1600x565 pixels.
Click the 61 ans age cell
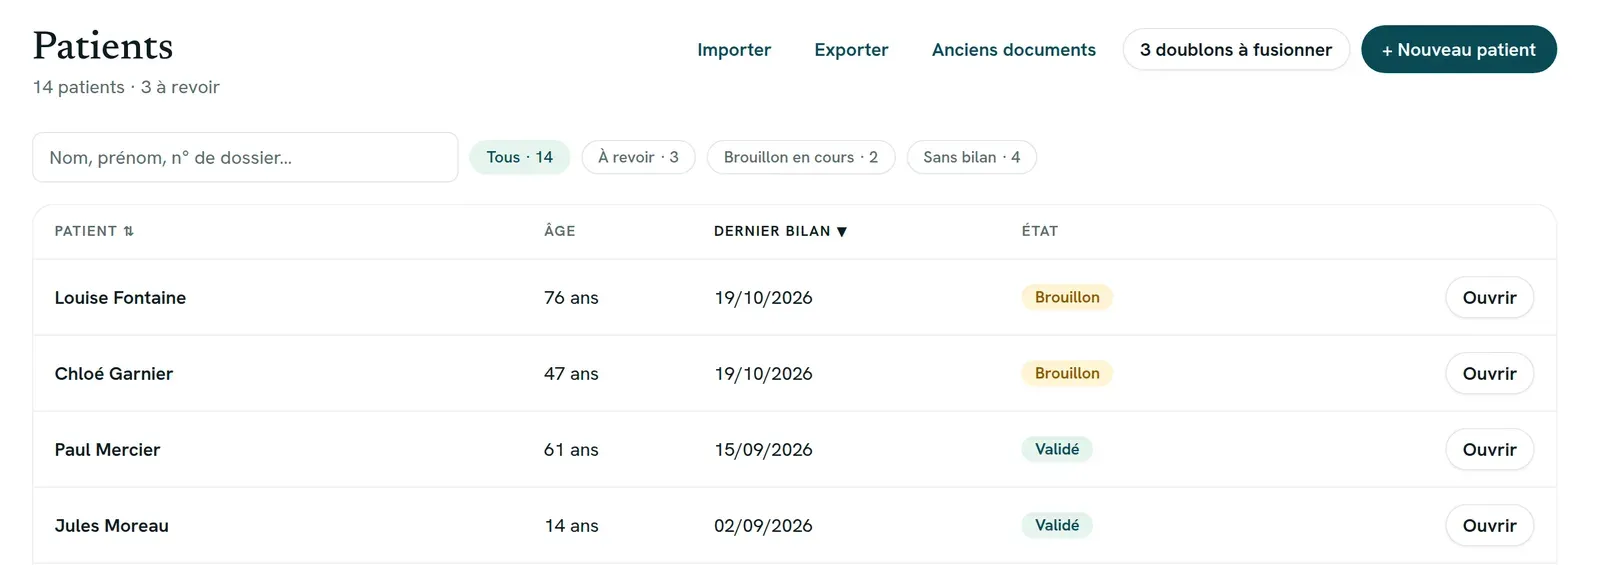[x=571, y=449]
